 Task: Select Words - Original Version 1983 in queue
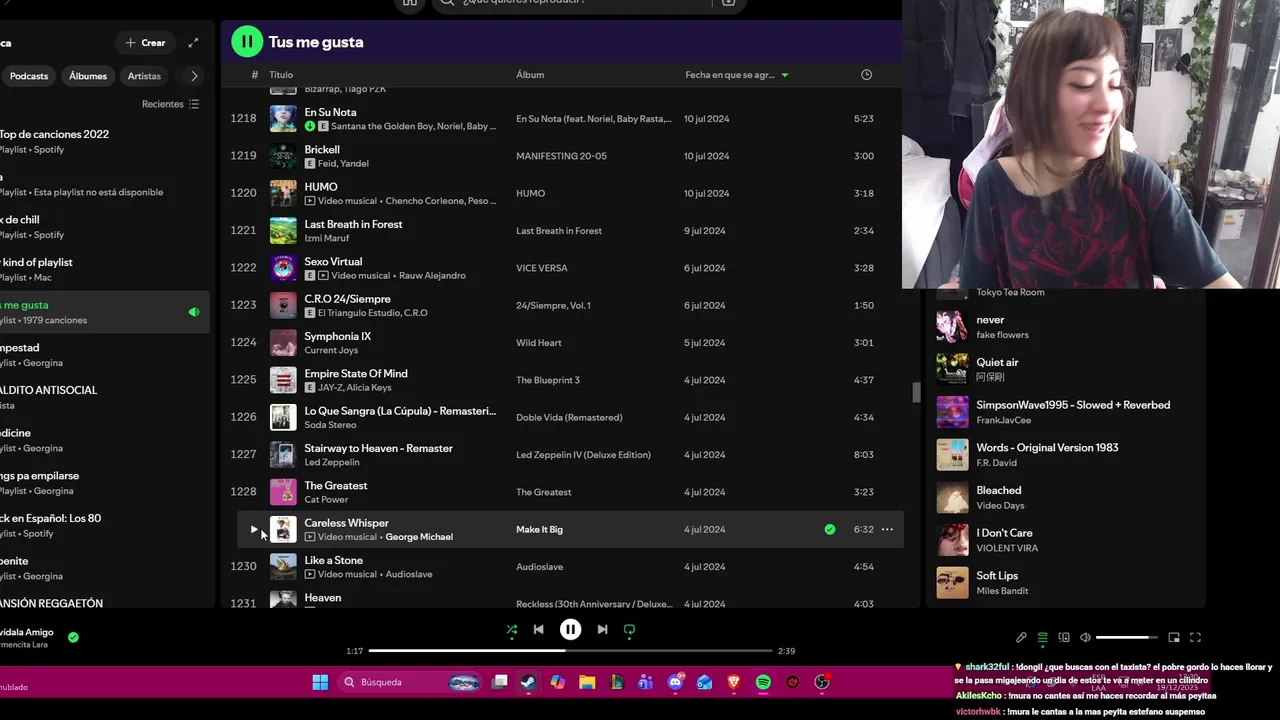pyautogui.click(x=1065, y=454)
